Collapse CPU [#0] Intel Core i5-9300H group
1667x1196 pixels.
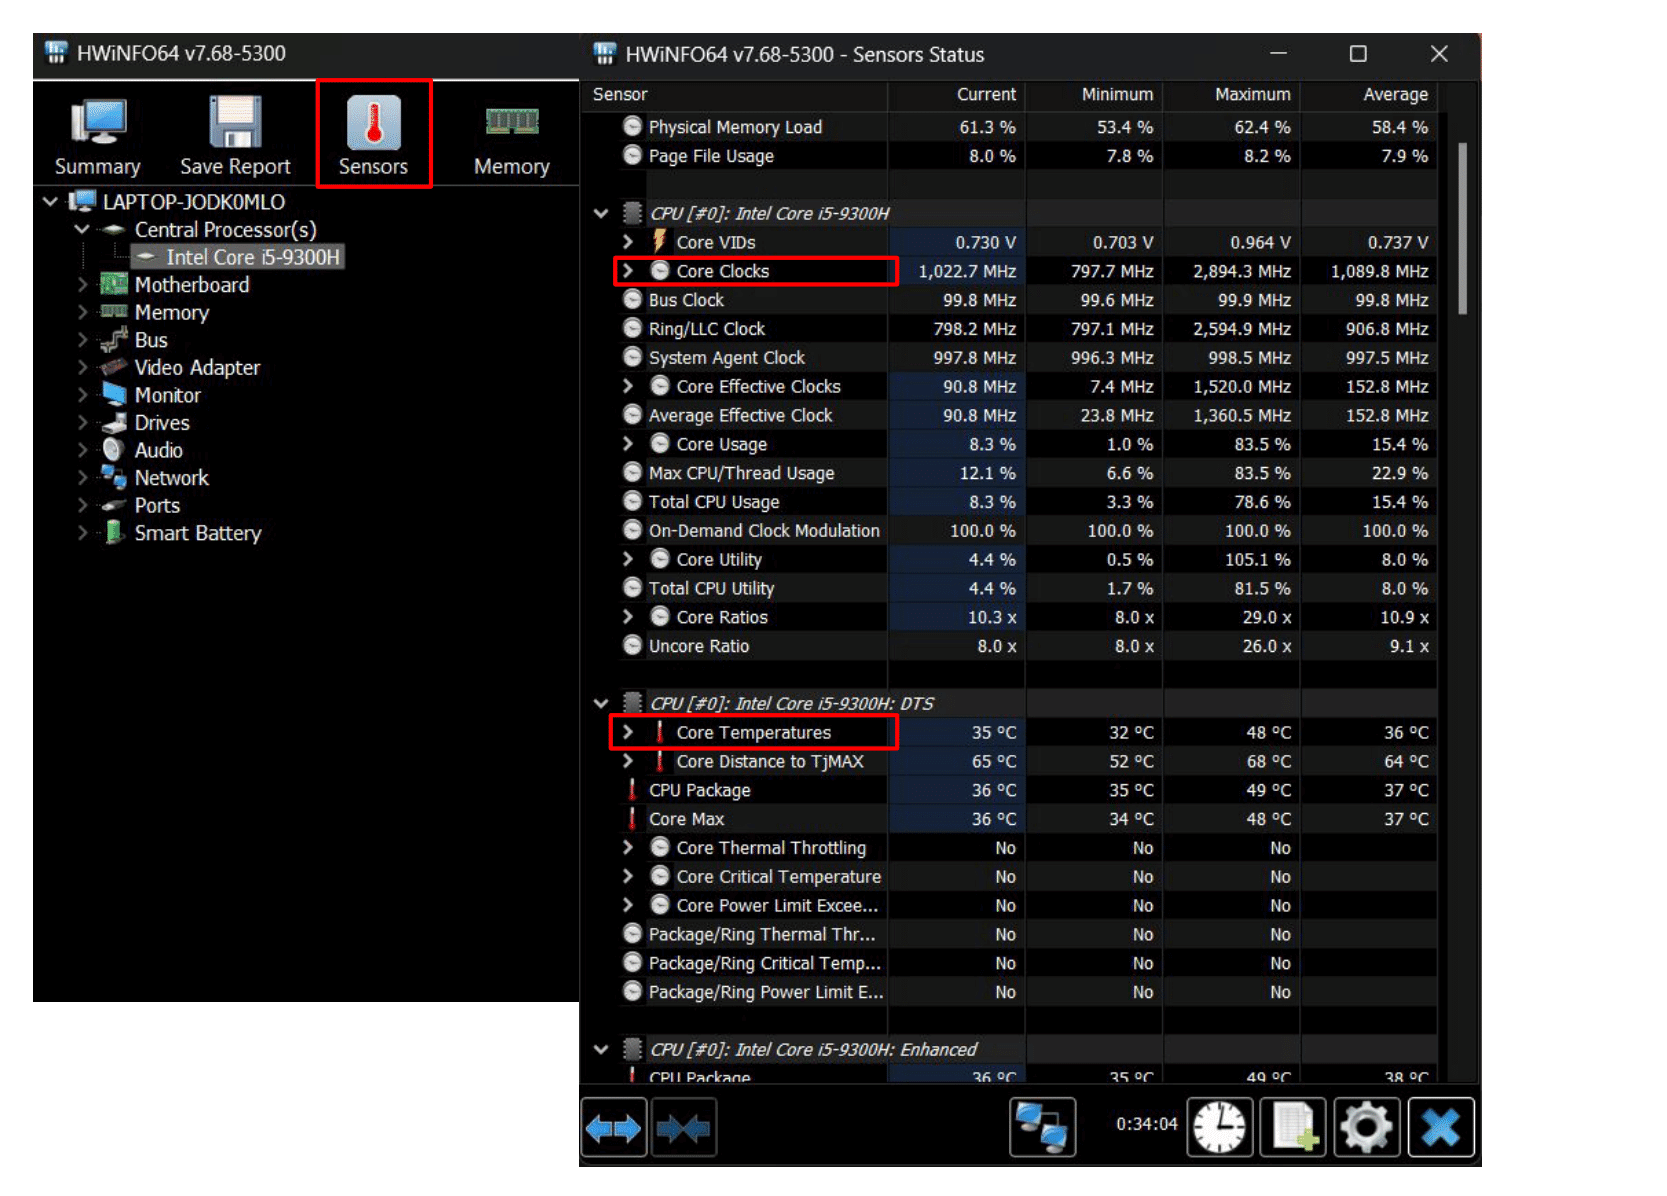(601, 213)
